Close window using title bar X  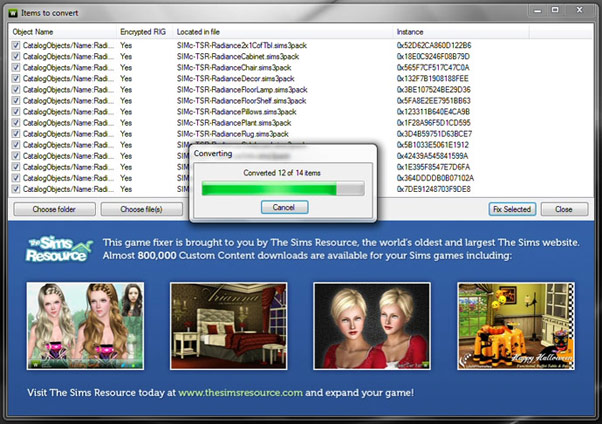click(x=577, y=11)
